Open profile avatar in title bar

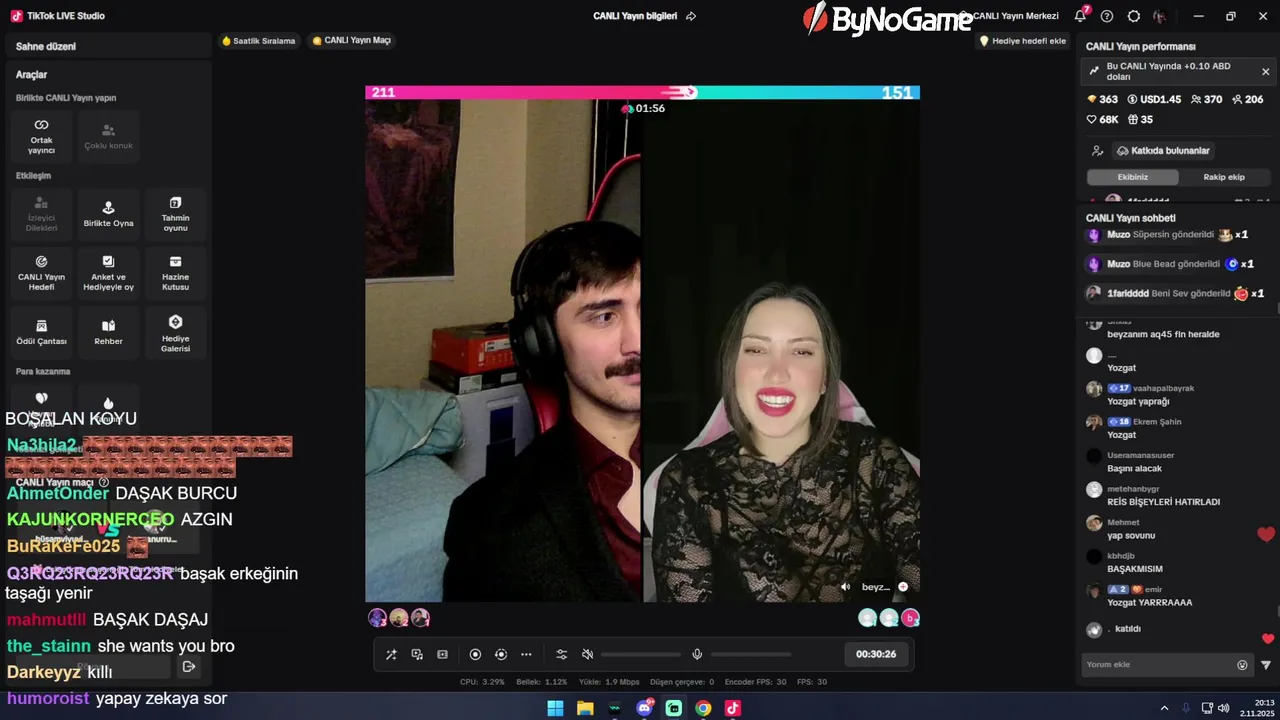1160,16
